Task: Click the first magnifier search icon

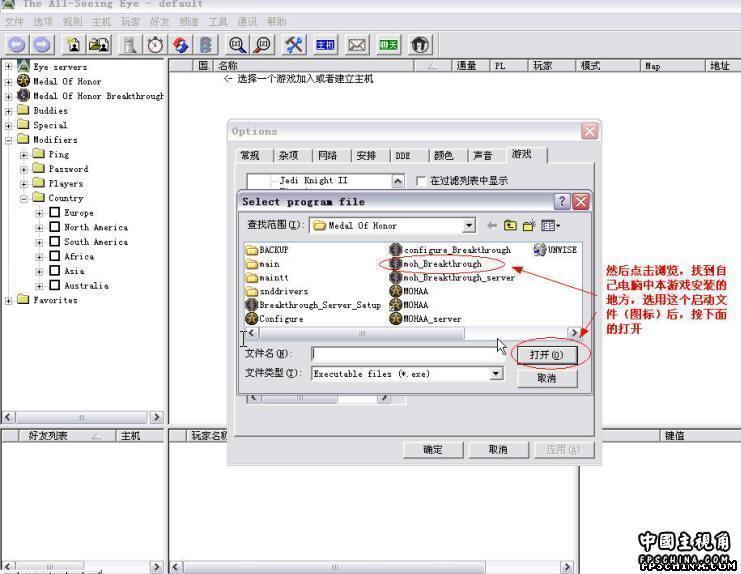Action: coord(237,45)
